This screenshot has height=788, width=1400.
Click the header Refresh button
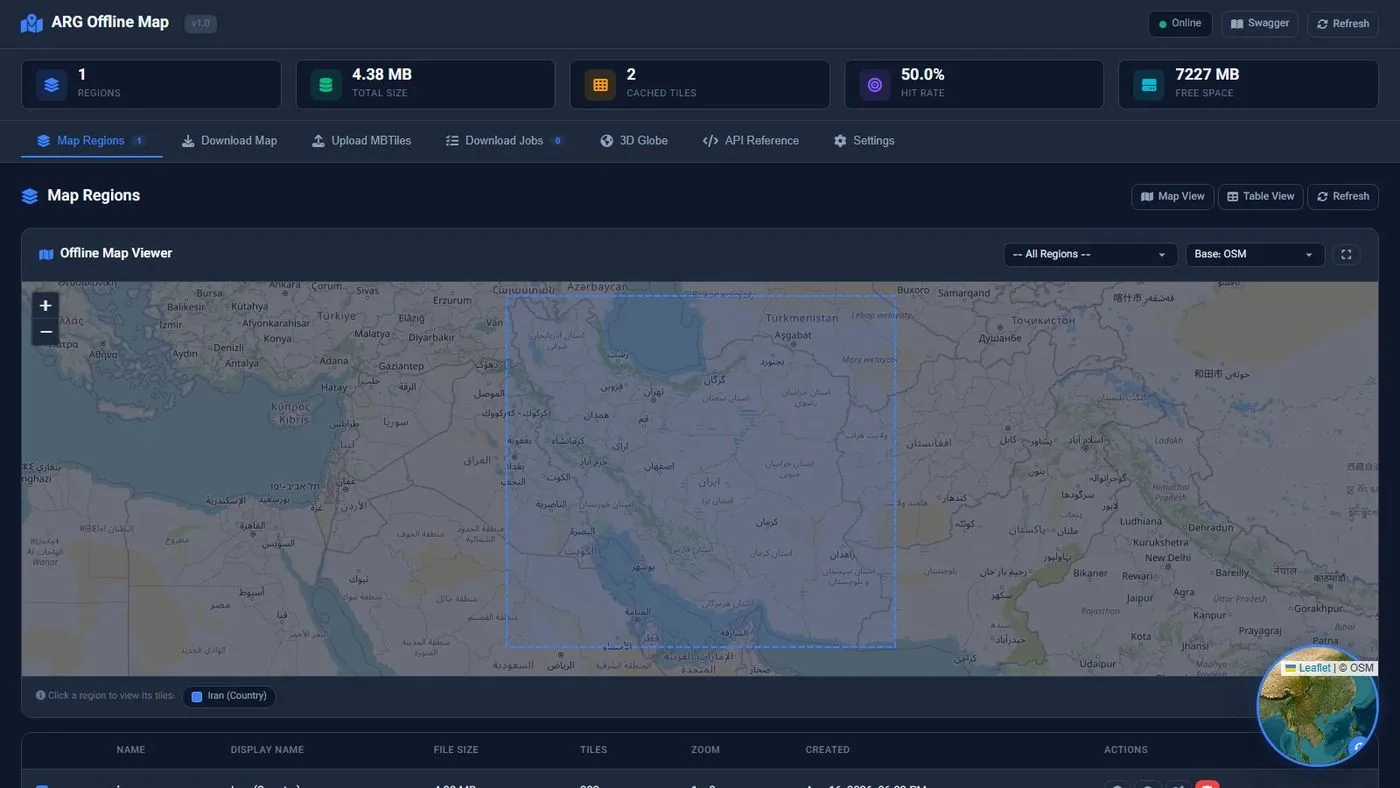(x=1343, y=24)
